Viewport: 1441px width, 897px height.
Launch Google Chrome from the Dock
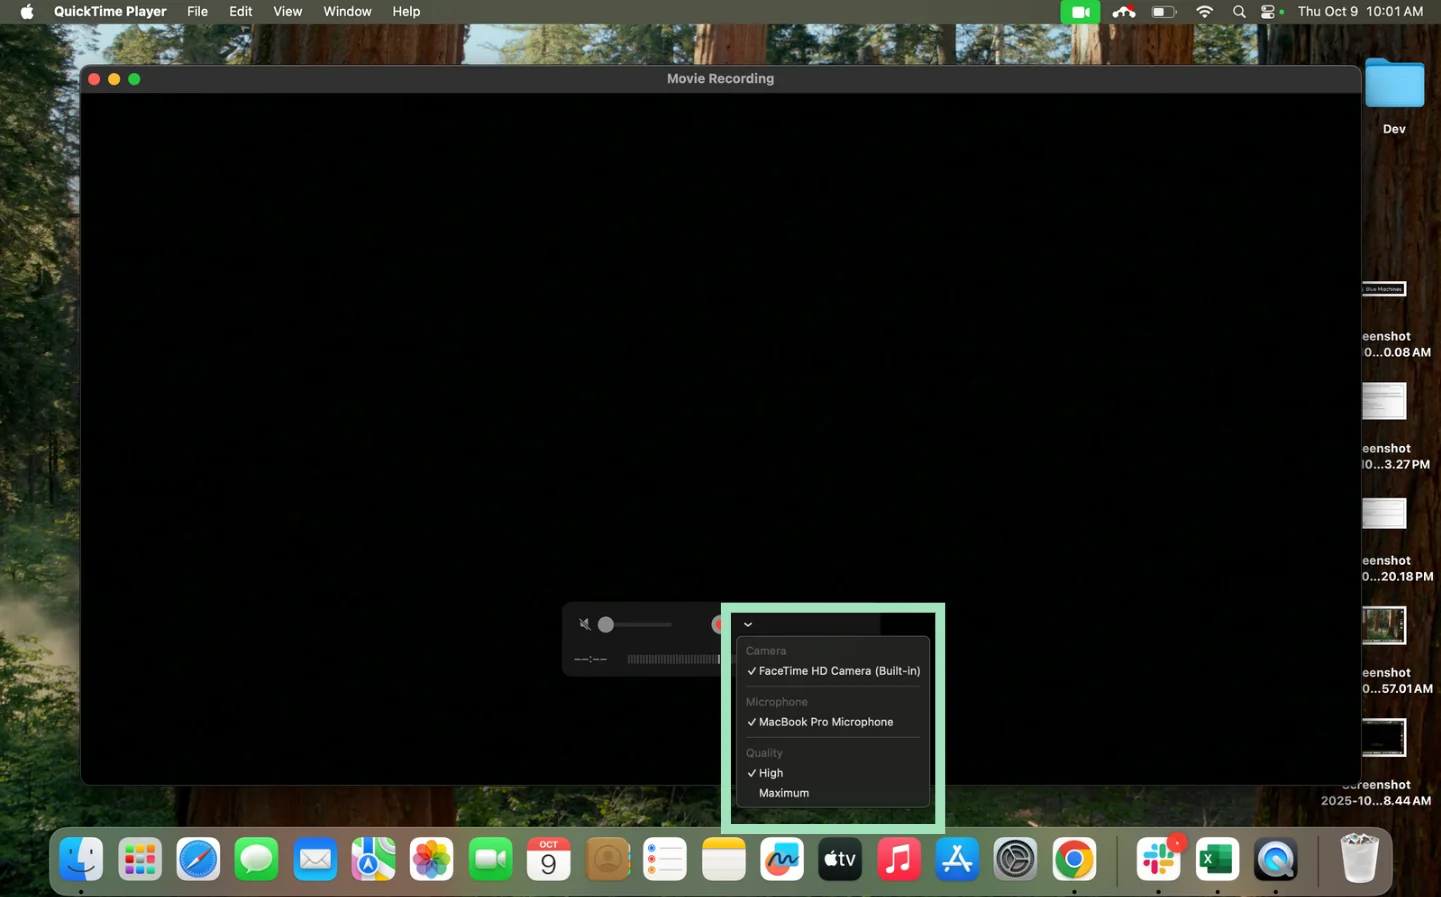point(1074,858)
